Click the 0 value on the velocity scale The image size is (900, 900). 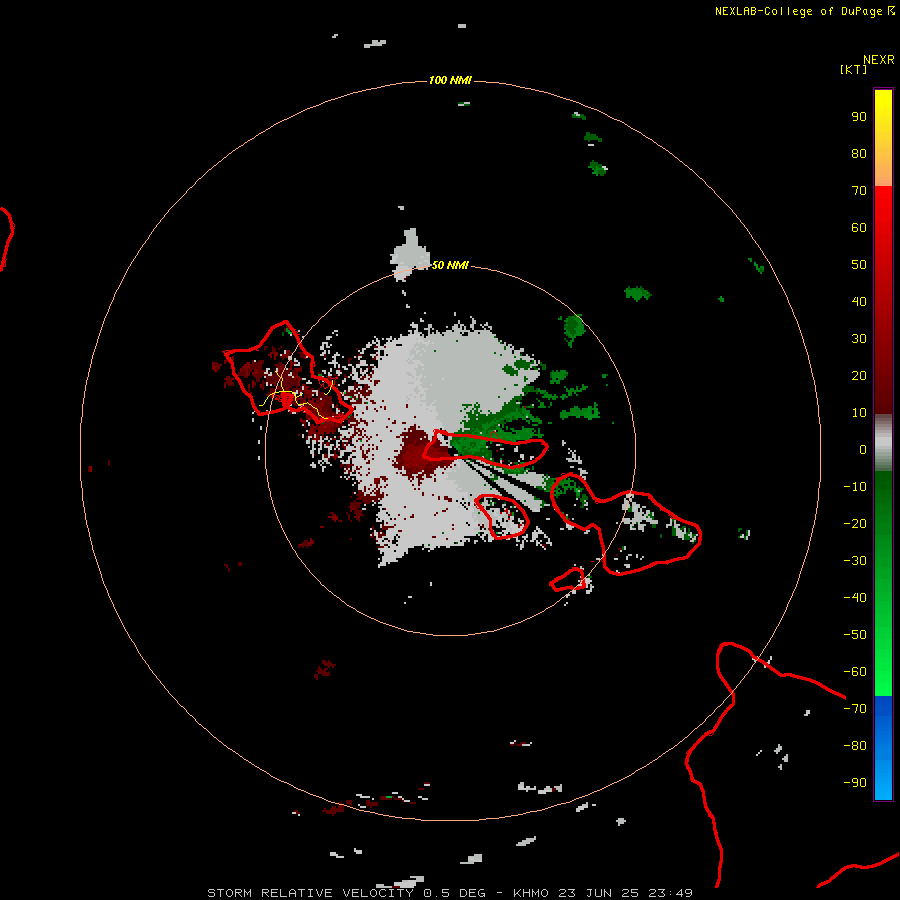click(x=863, y=450)
